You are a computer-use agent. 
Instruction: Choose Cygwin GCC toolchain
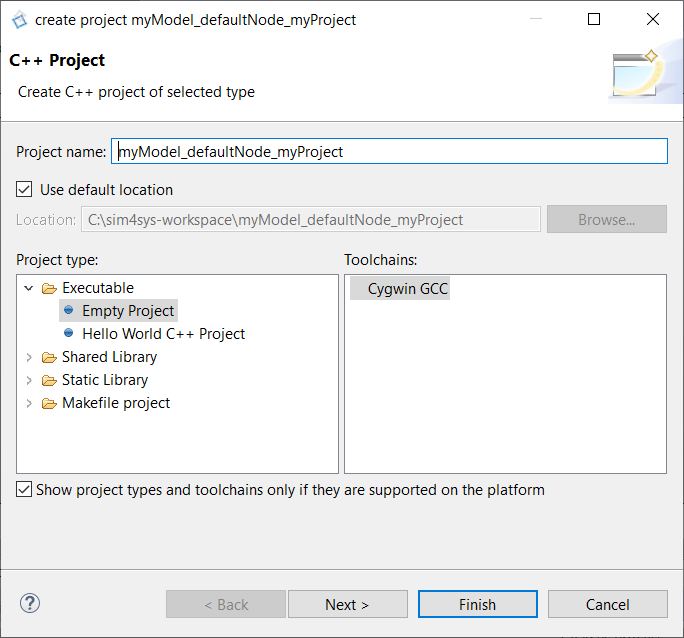[x=400, y=288]
